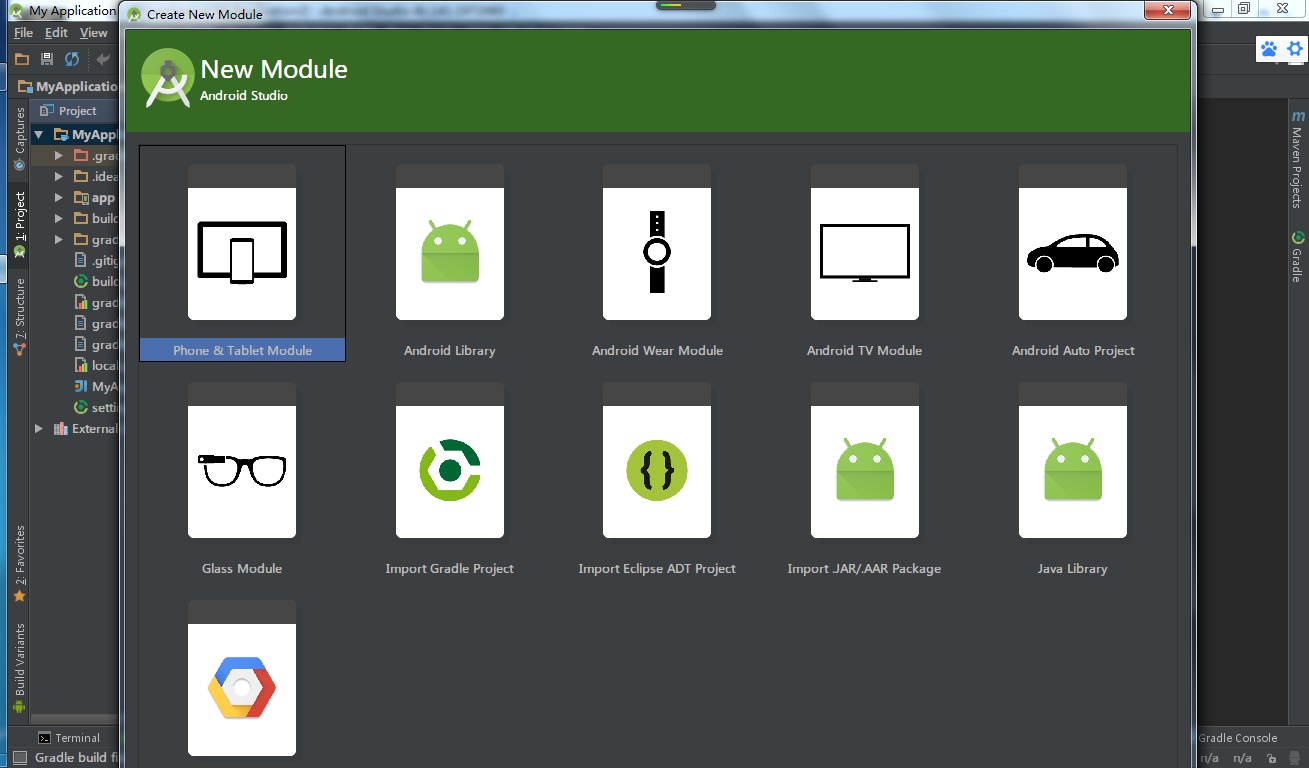
Task: Toggle the Terminal tool window
Action: coord(69,737)
